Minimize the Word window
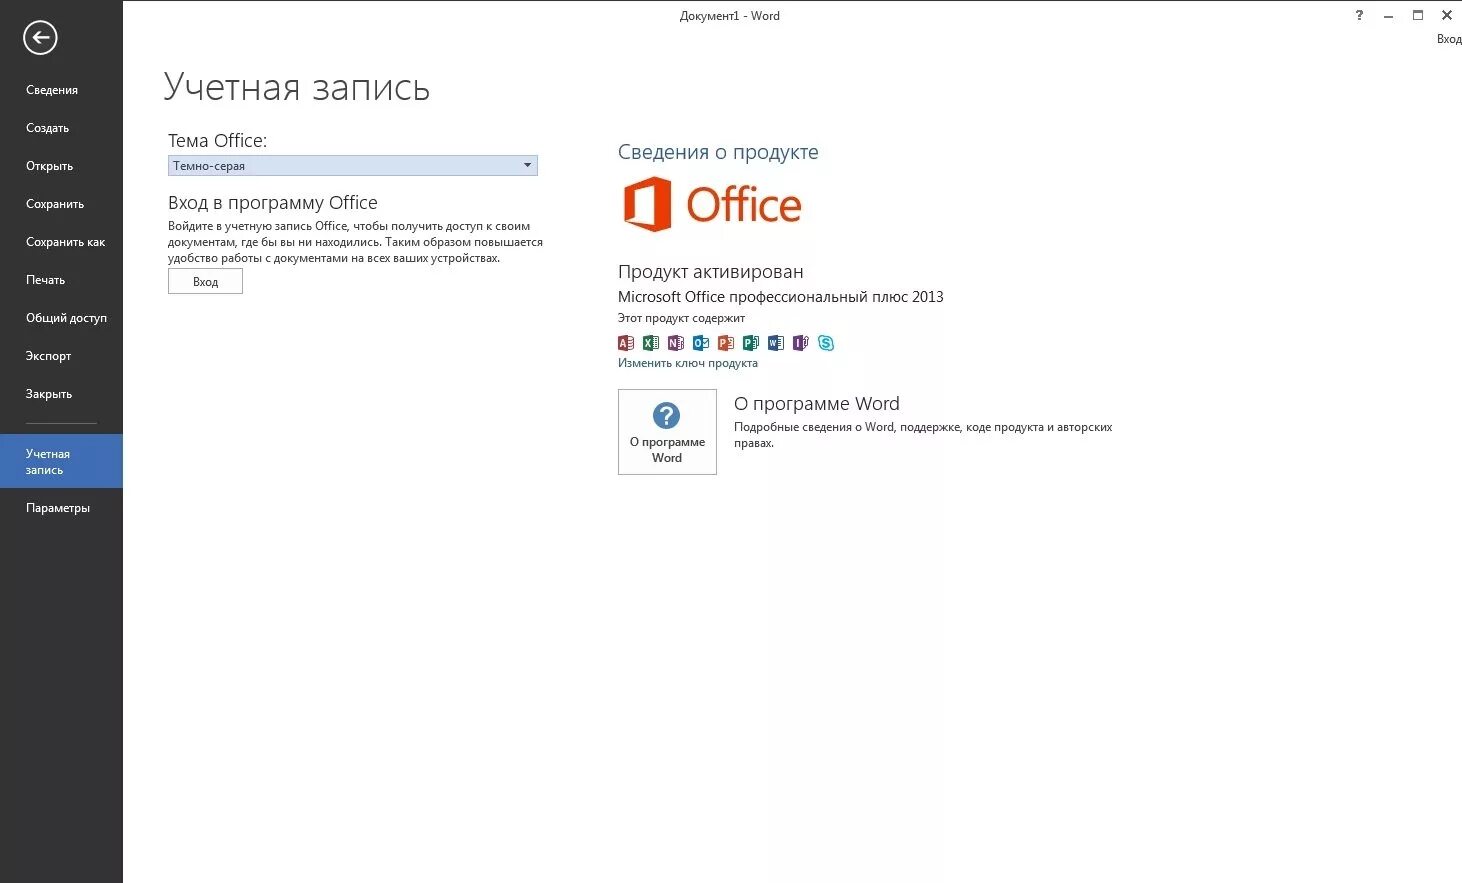1462x883 pixels. pos(1388,15)
